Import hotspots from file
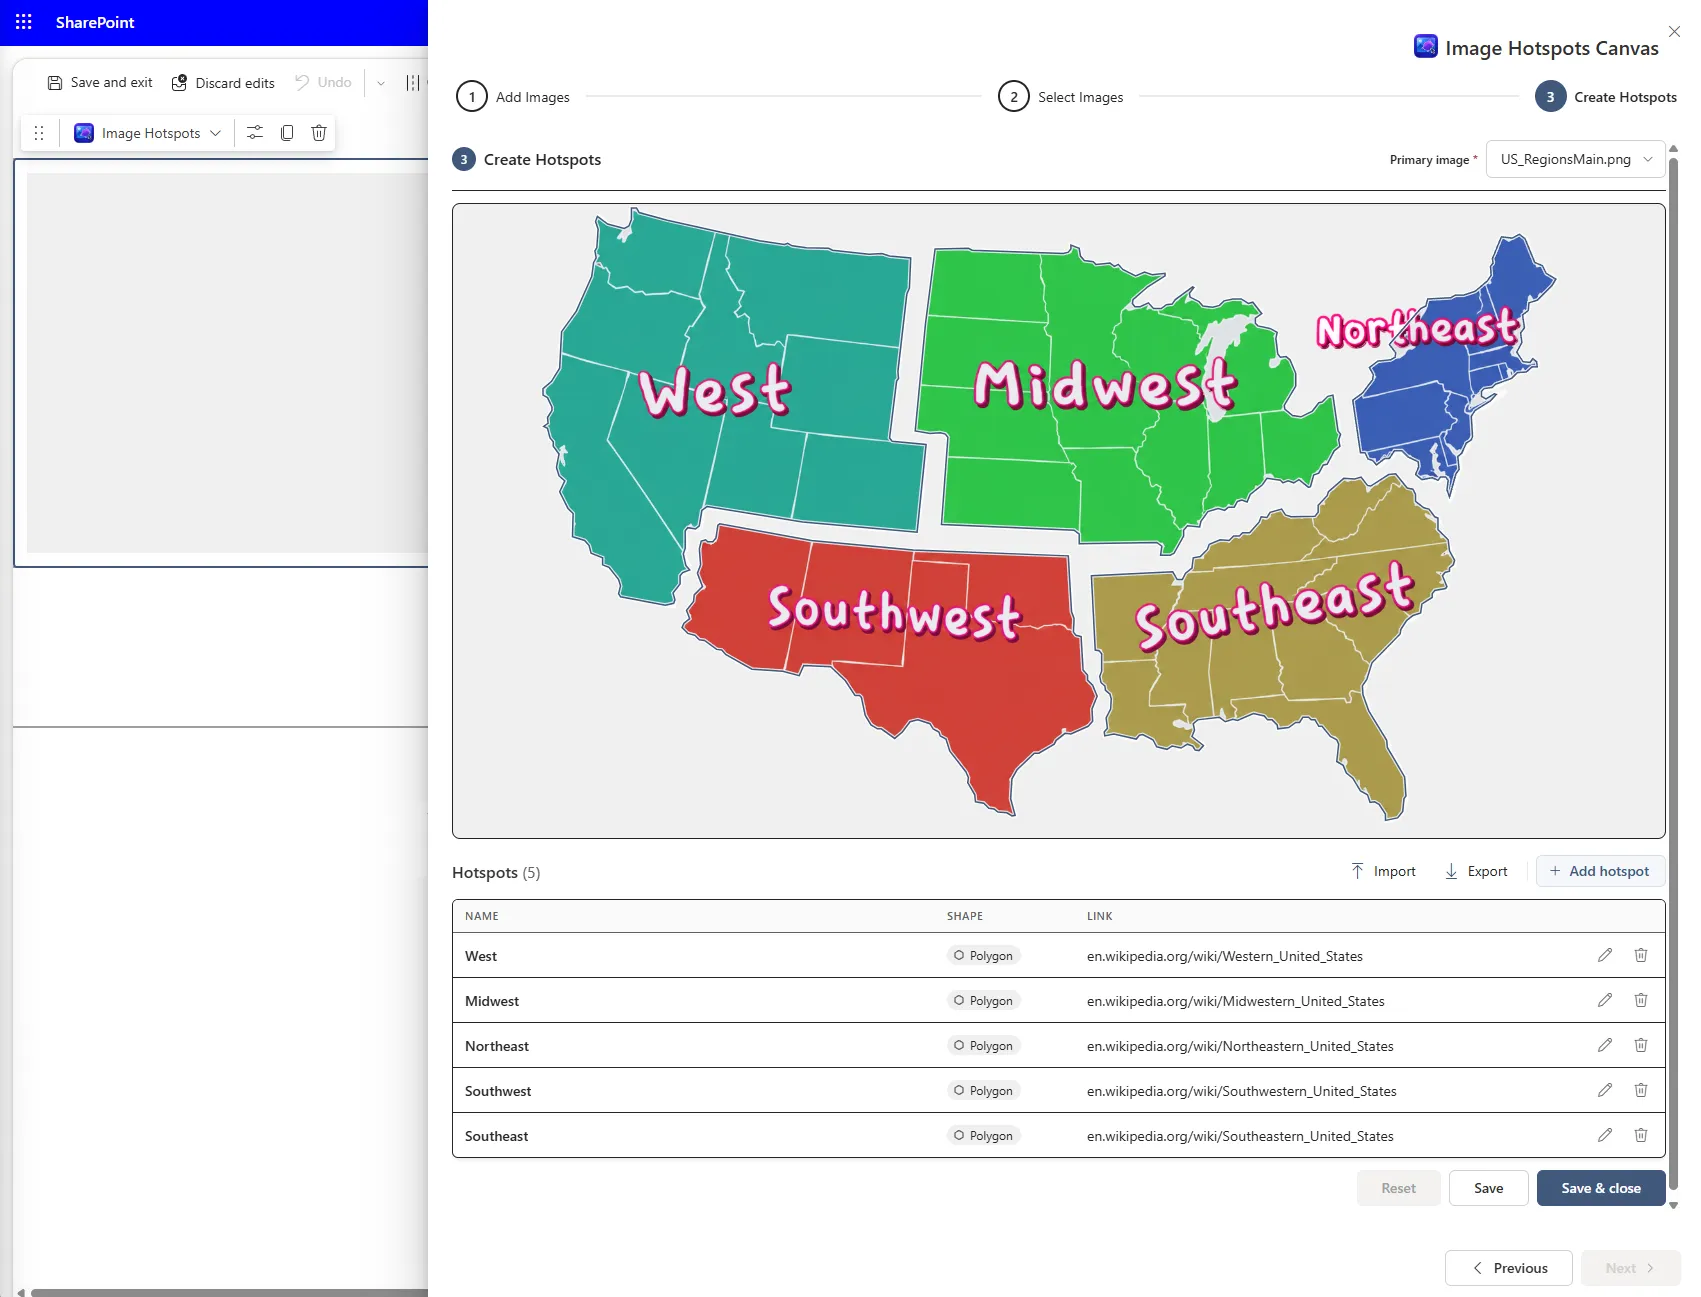 pyautogui.click(x=1384, y=871)
